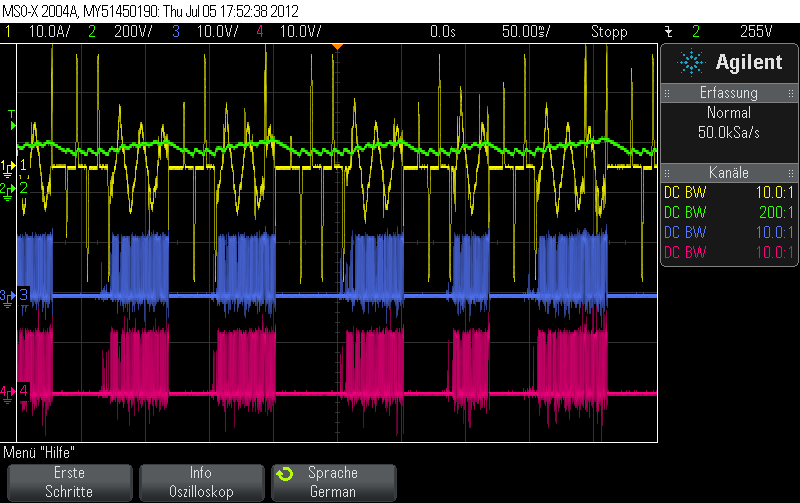Click the trigger source channel 2 indicator
This screenshot has height=503, width=800.
696,32
